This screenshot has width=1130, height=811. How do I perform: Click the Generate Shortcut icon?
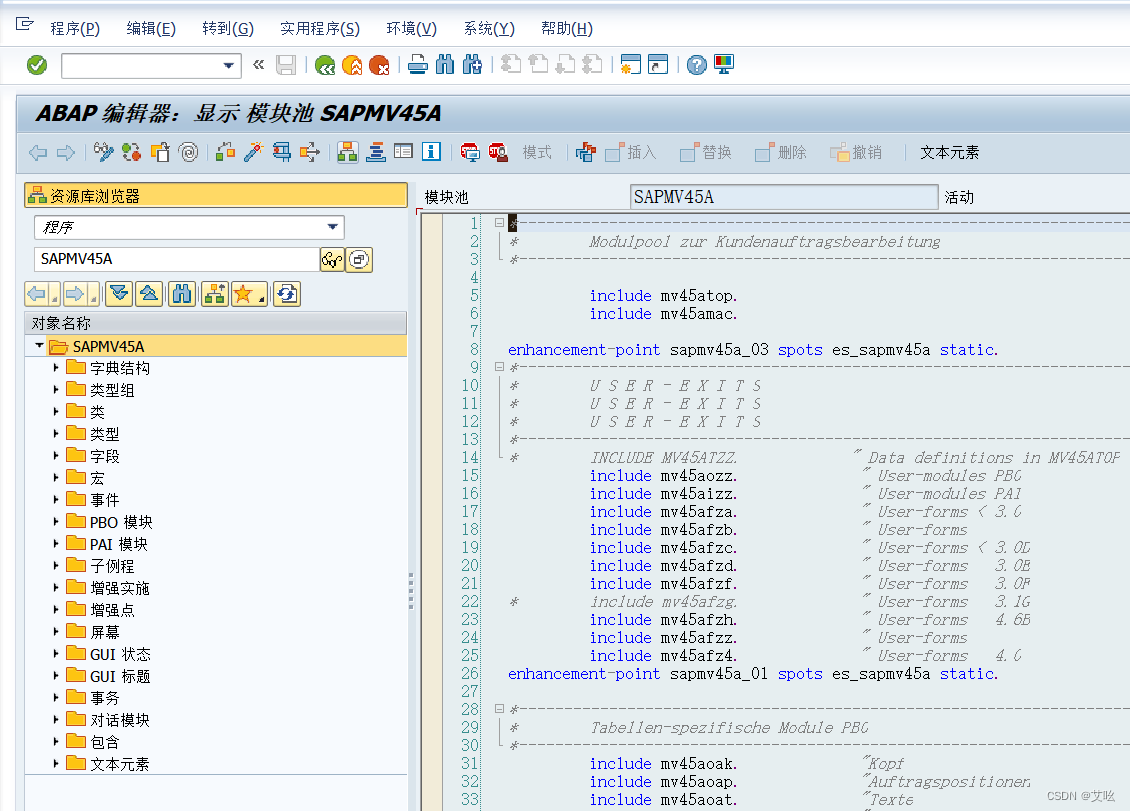coord(658,65)
